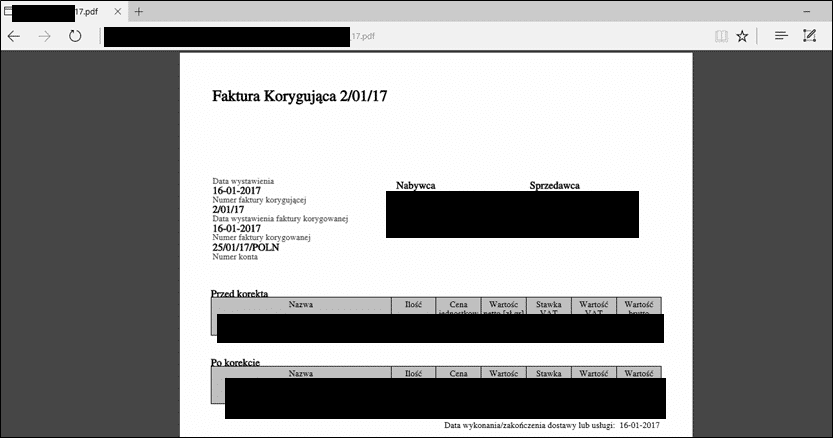The width and height of the screenshot is (833, 438).
Task: Click the forward navigation arrow
Action: (45, 36)
